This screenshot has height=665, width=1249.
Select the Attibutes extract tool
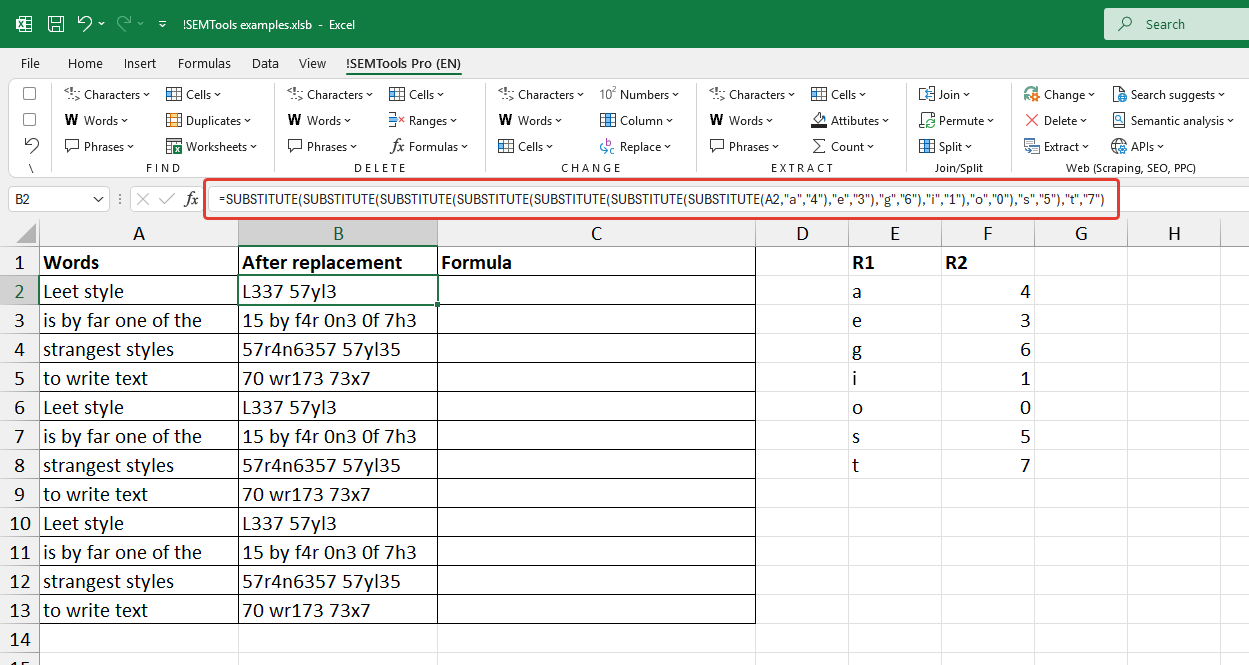pos(849,119)
